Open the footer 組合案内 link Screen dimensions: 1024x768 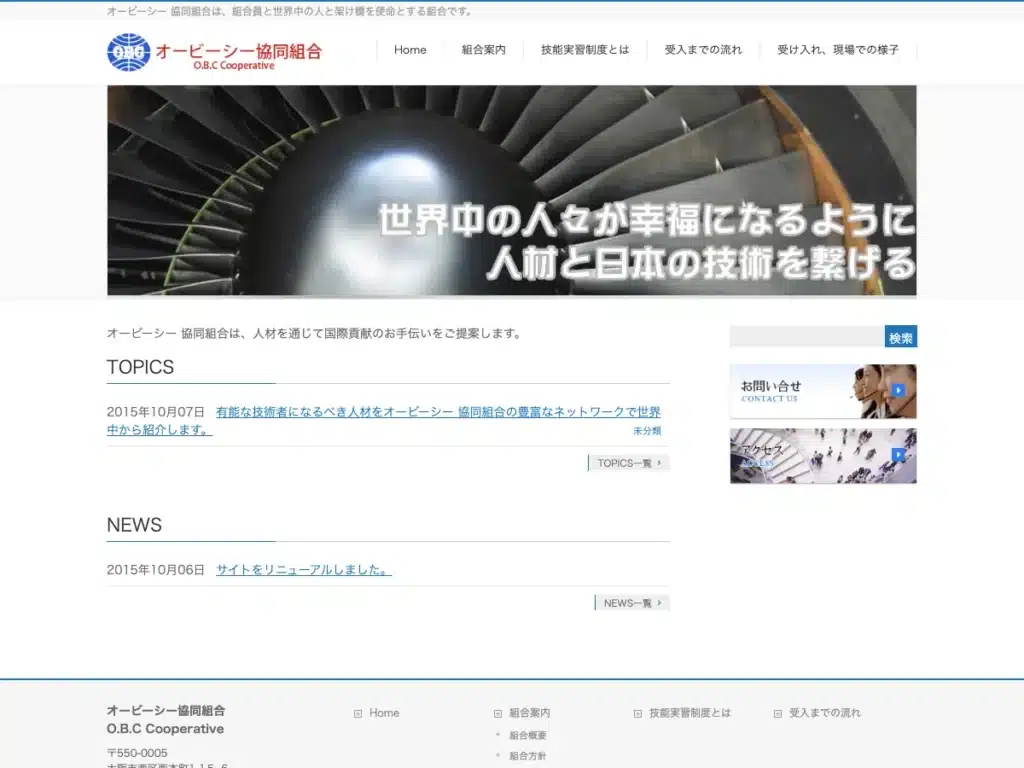click(530, 713)
